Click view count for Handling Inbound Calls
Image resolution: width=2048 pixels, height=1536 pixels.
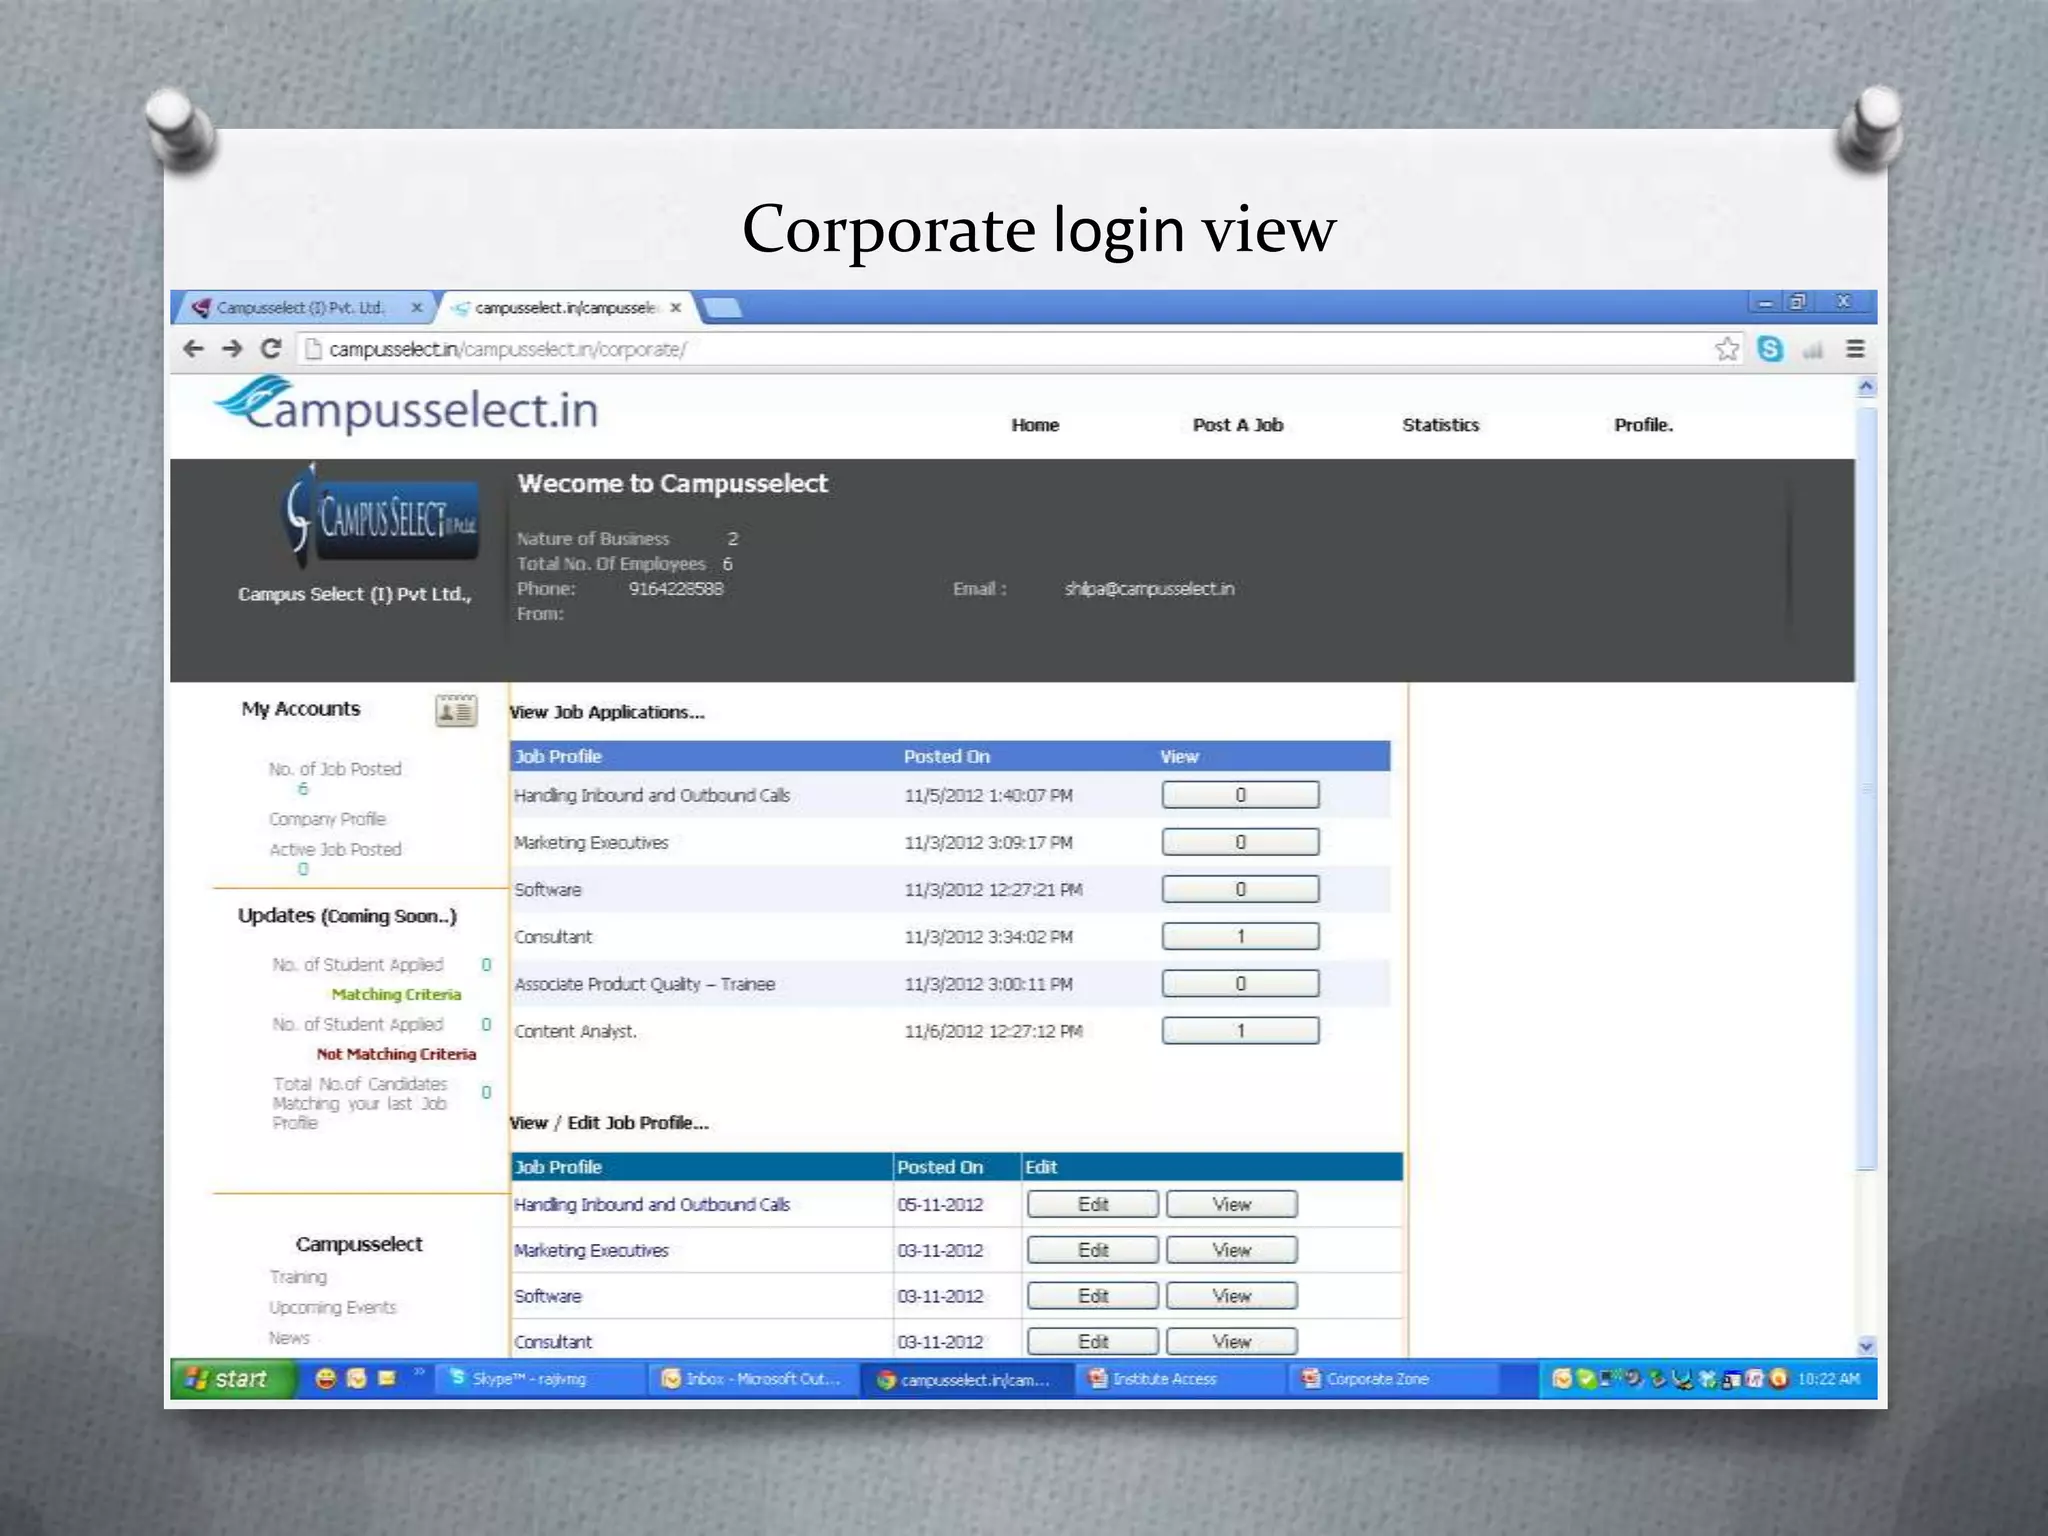pyautogui.click(x=1240, y=795)
